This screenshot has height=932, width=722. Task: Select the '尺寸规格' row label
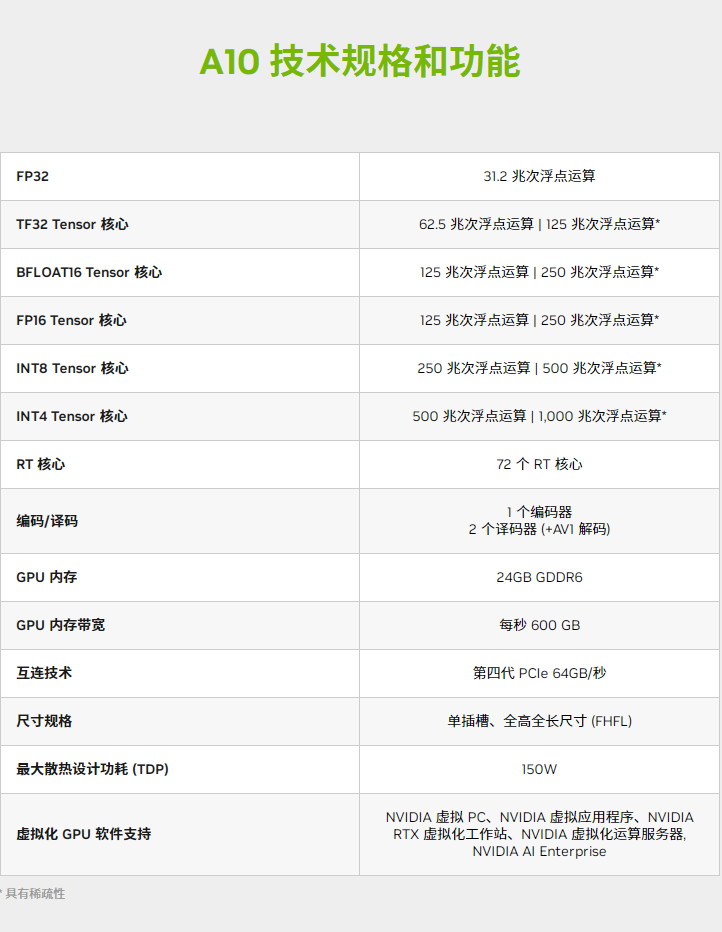pos(44,722)
